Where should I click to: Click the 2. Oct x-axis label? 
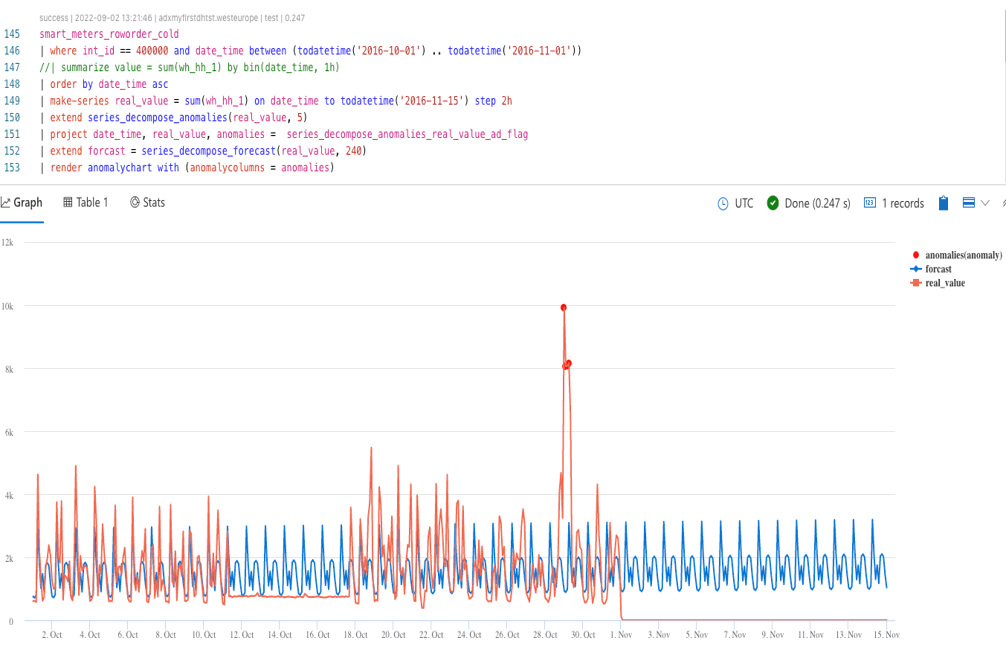click(52, 634)
